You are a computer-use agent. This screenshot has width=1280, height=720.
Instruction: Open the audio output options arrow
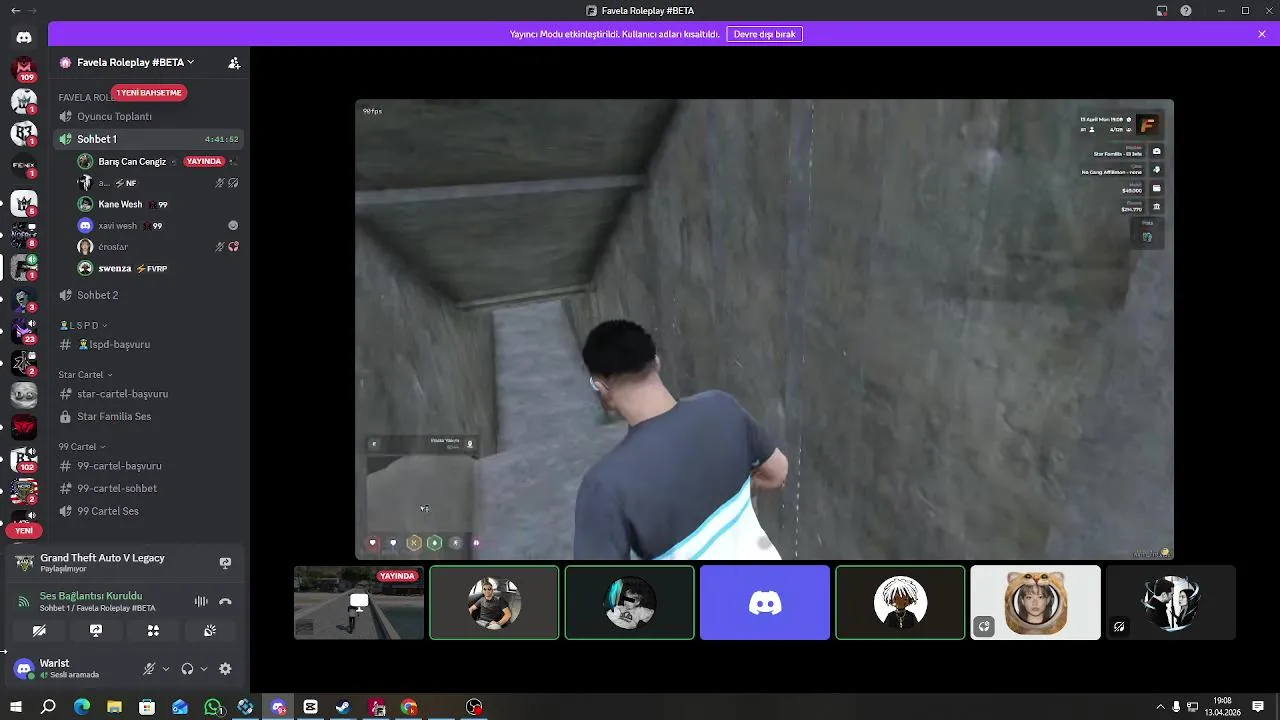204,669
